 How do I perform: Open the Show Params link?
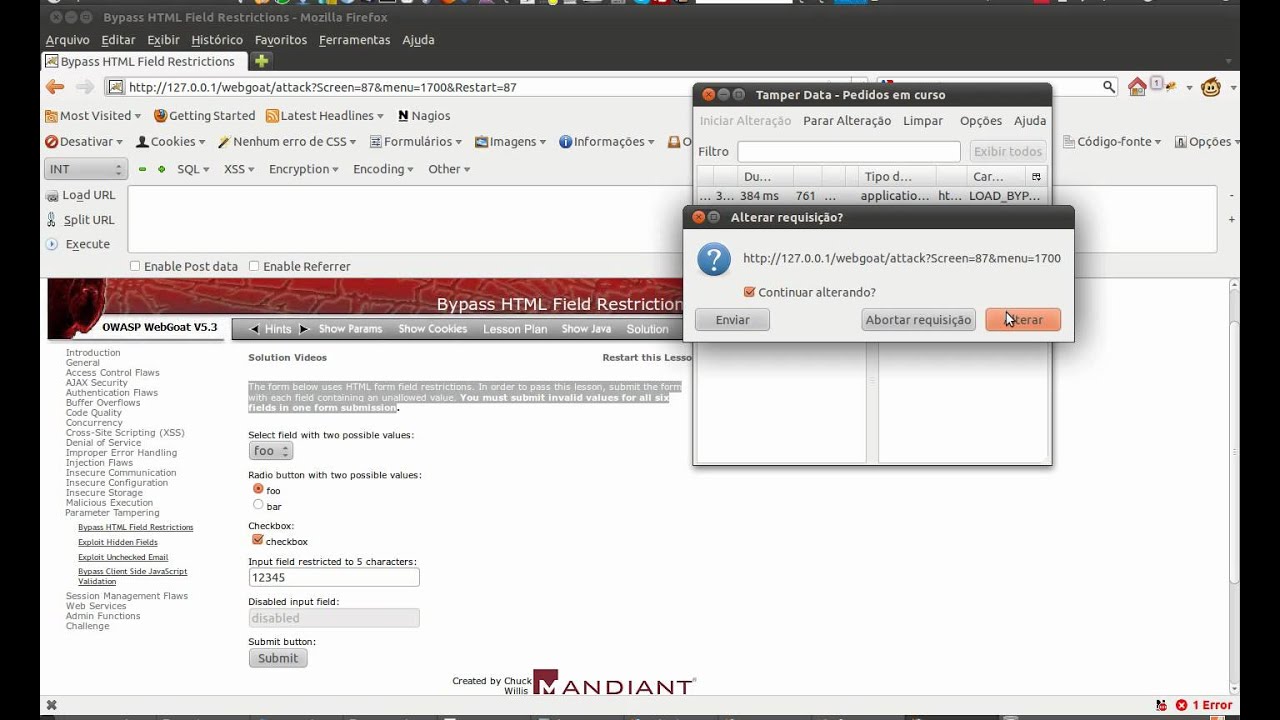350,329
